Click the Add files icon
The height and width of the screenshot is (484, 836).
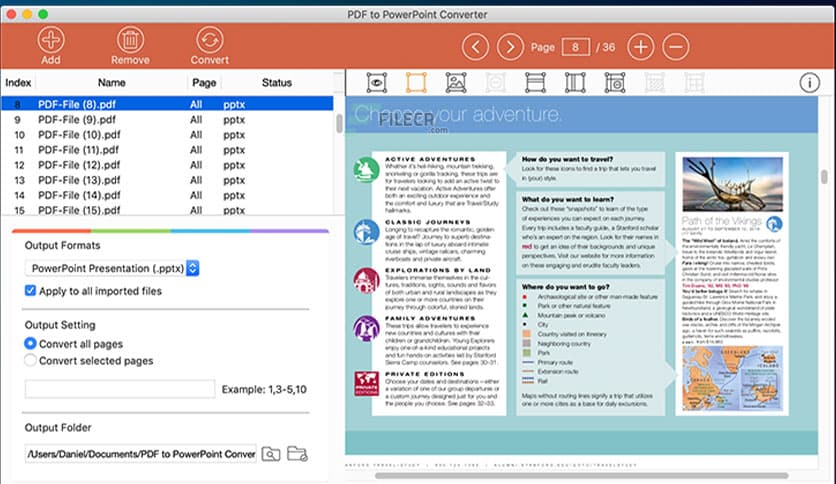[x=51, y=40]
